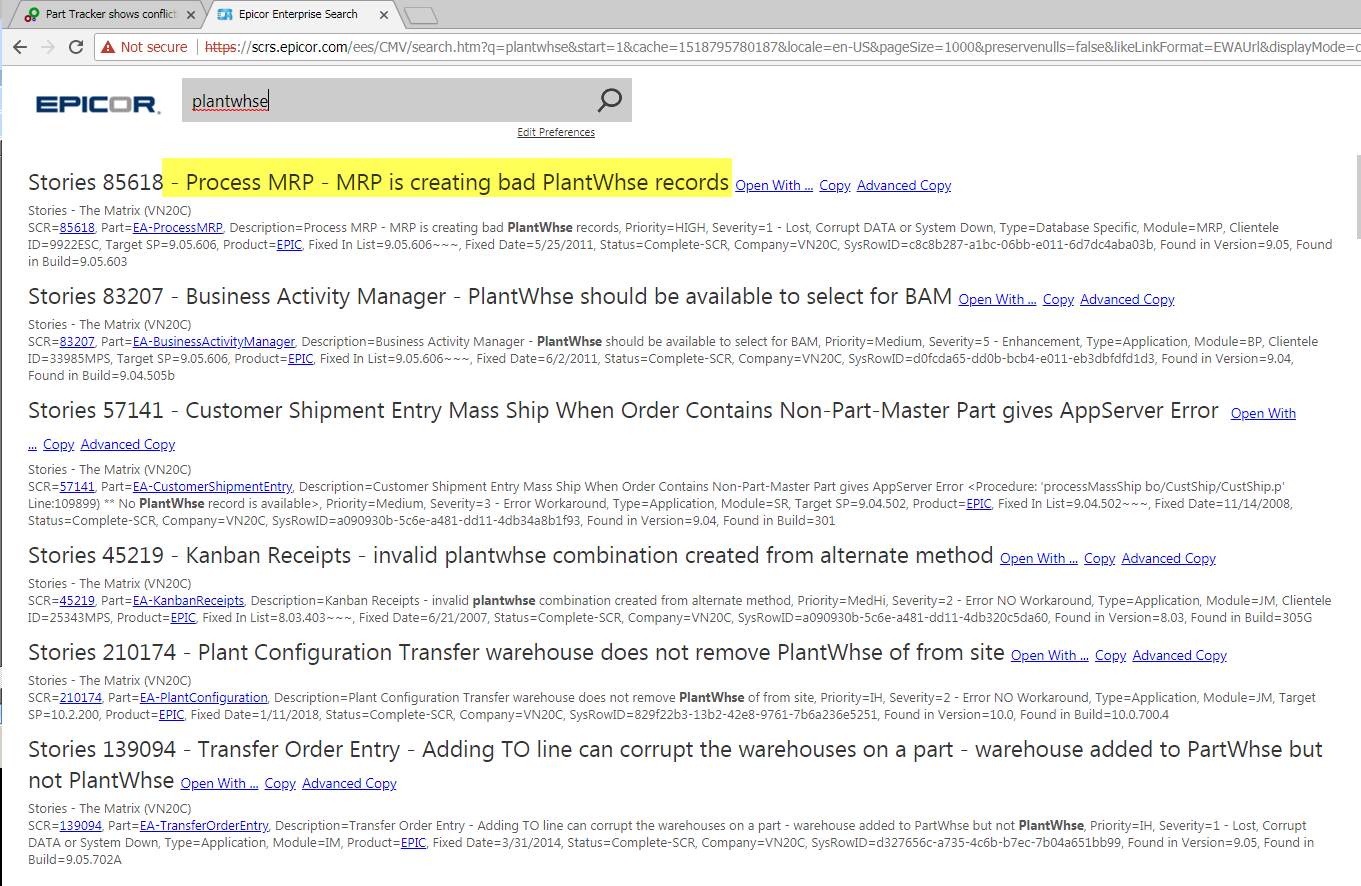Viewport: 1361px width, 886px height.
Task: Click the browser forward arrow
Action: pyautogui.click(x=47, y=47)
